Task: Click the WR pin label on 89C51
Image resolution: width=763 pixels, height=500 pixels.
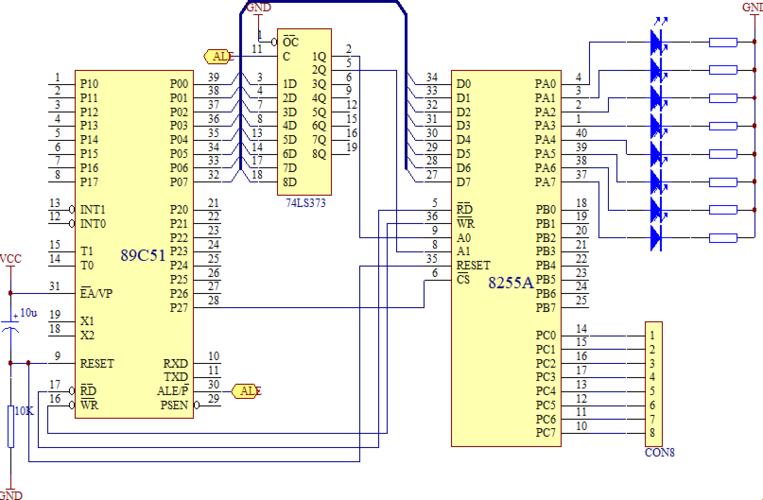Action: [x=89, y=405]
